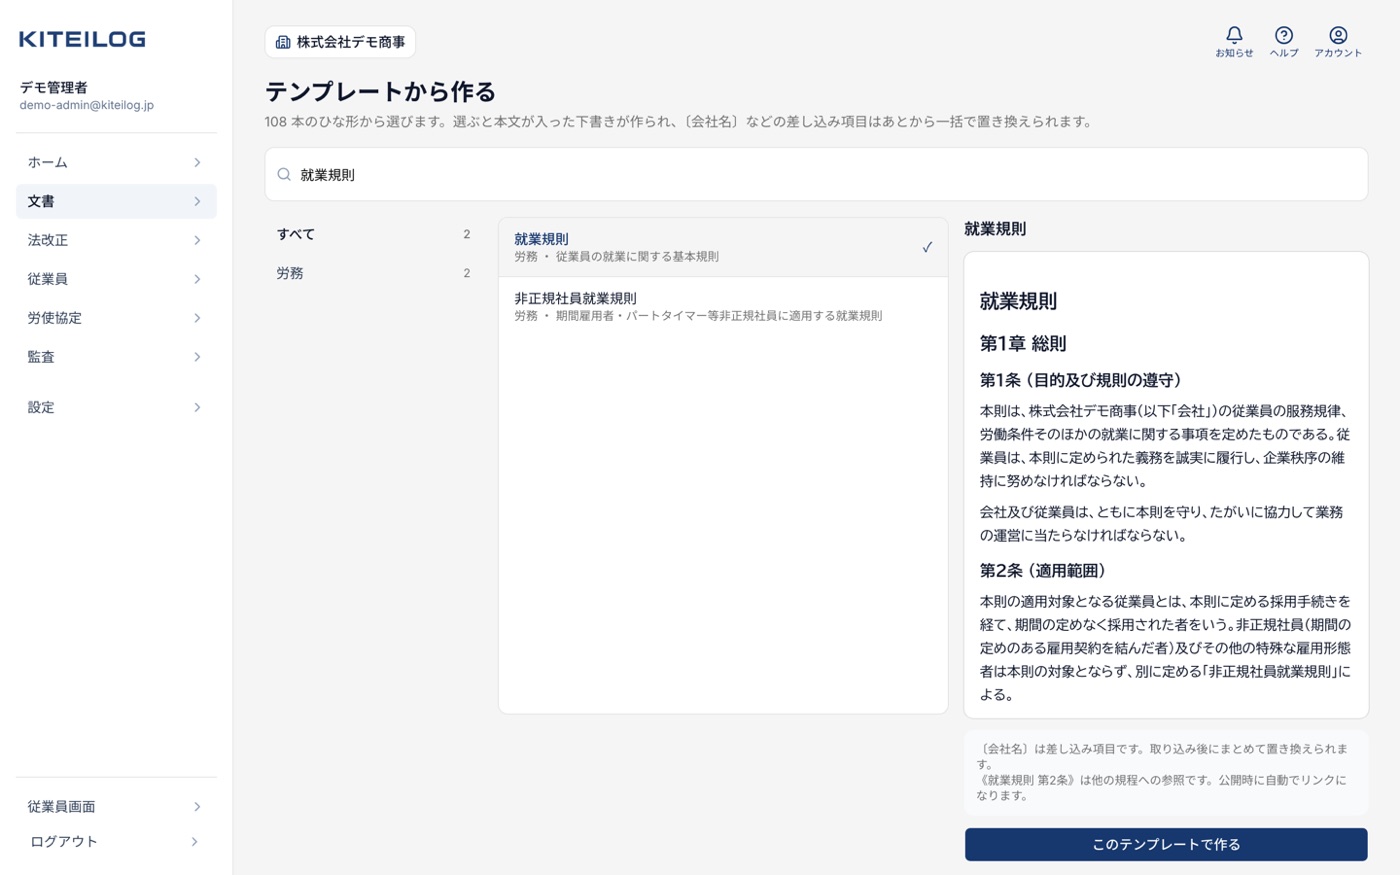1400x875 pixels.
Task: Click the template search field
Action: (816, 174)
